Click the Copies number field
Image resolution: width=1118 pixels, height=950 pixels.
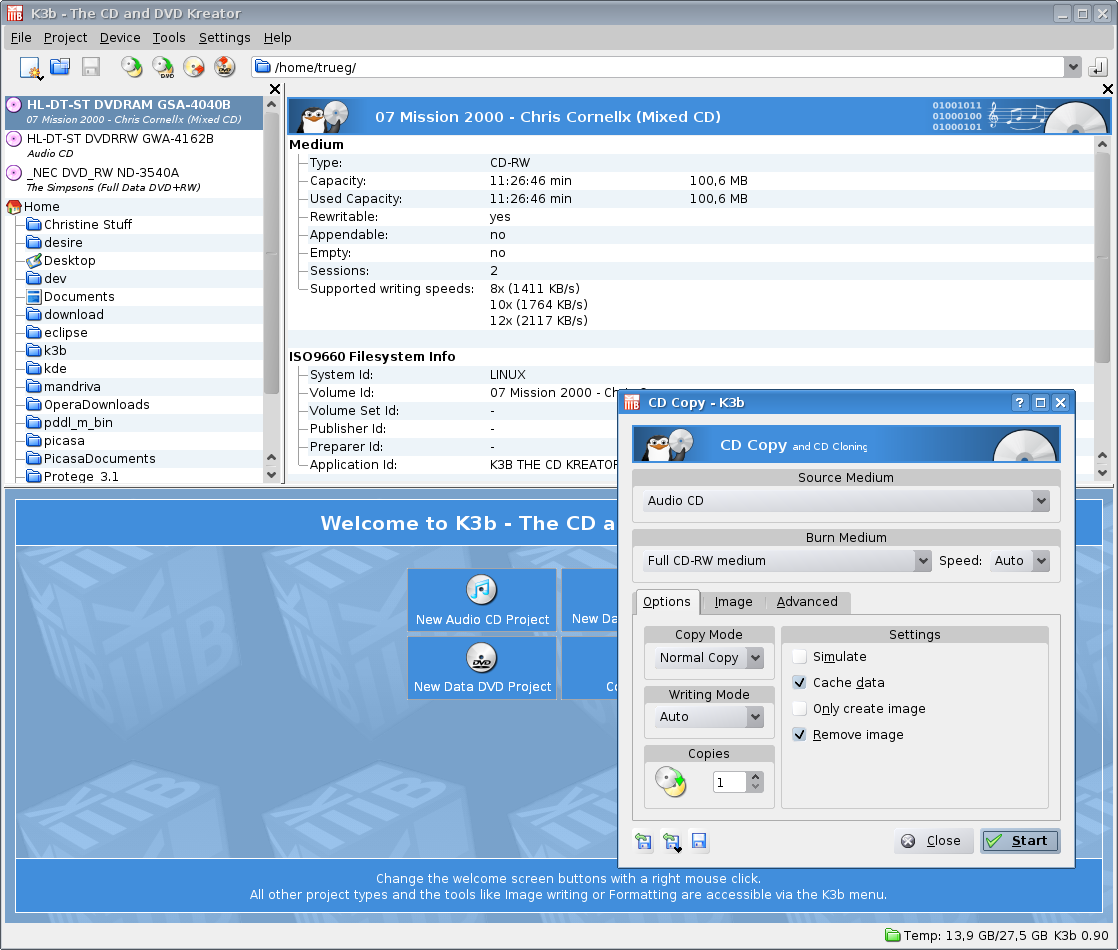point(729,782)
